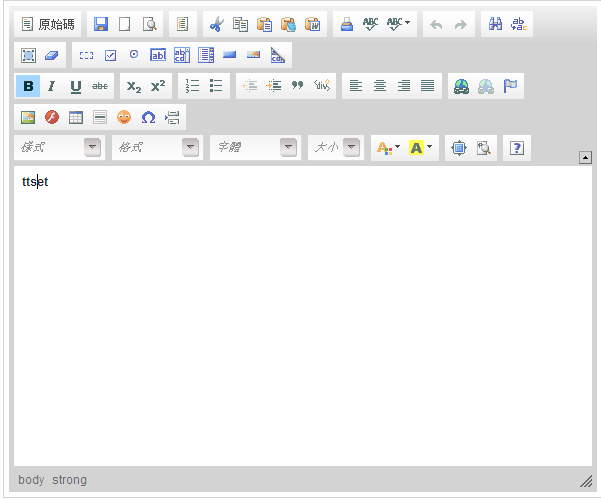Insert a smiley emoticon

(124, 117)
